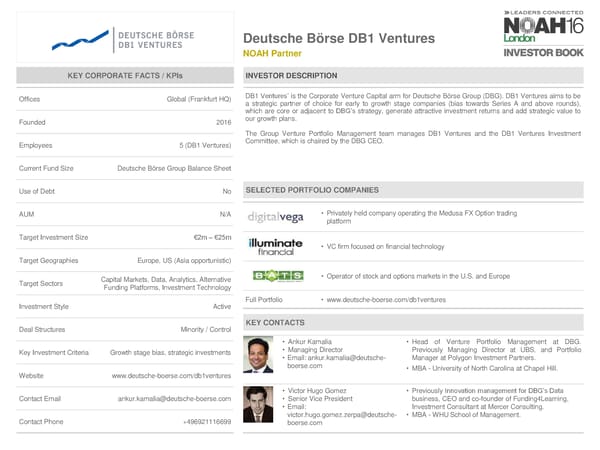Select the SELECTED PORTFOLIO COMPANIES header

(311, 189)
